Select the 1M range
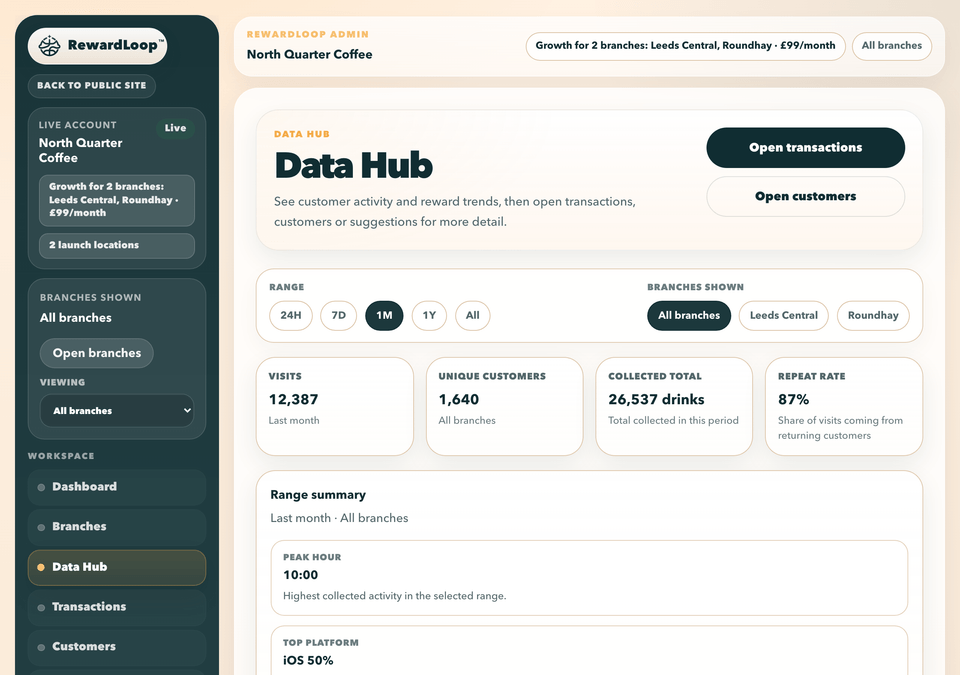The width and height of the screenshot is (960, 675). click(x=384, y=315)
